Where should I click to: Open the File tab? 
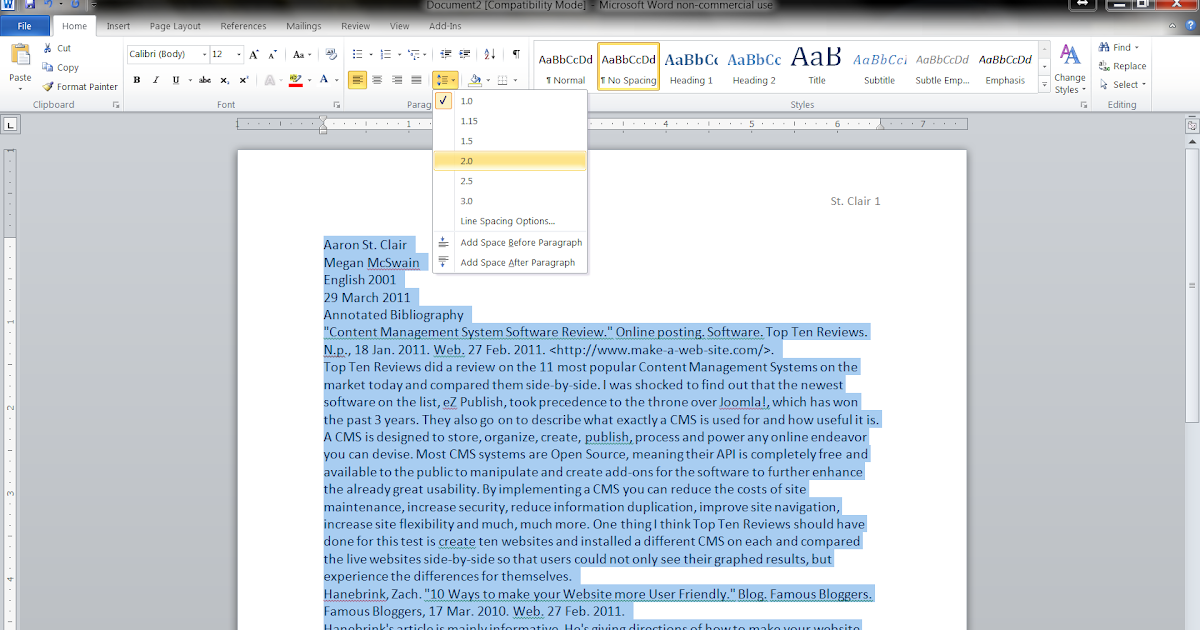[24, 26]
